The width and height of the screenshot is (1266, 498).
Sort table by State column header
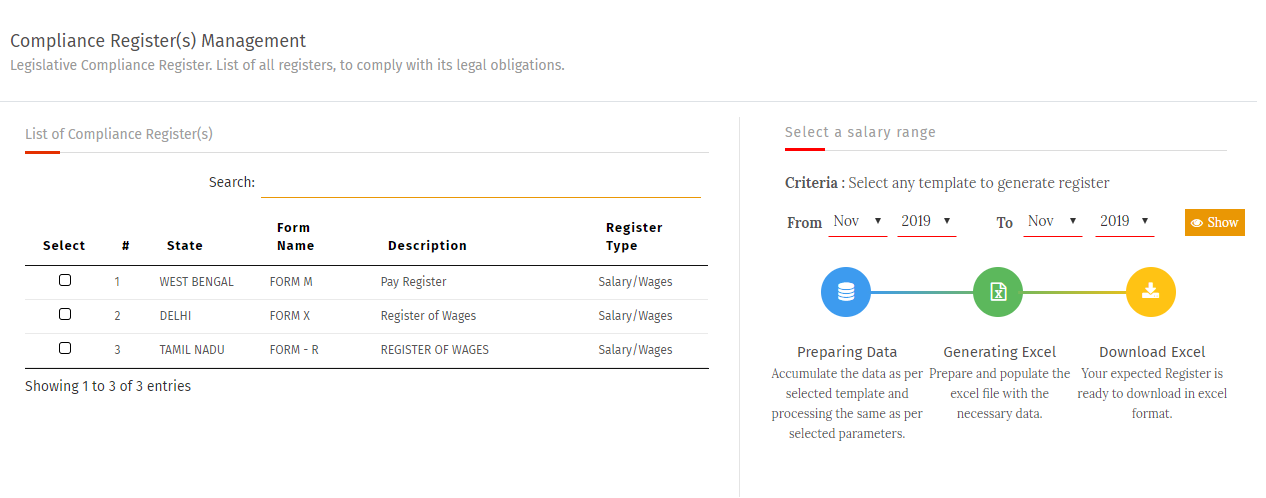tap(185, 245)
